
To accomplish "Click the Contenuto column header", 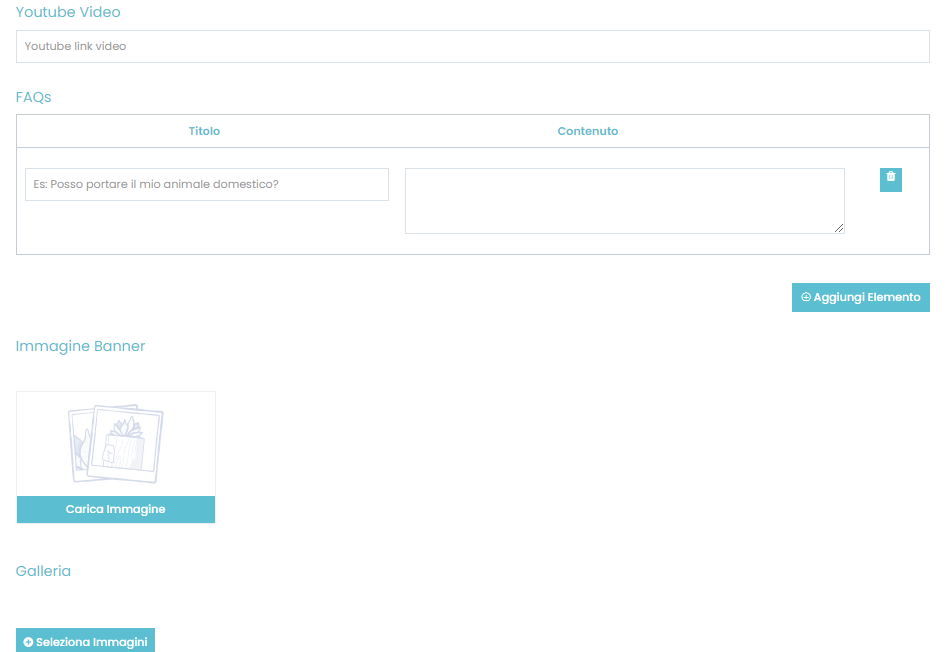I will coord(587,131).
